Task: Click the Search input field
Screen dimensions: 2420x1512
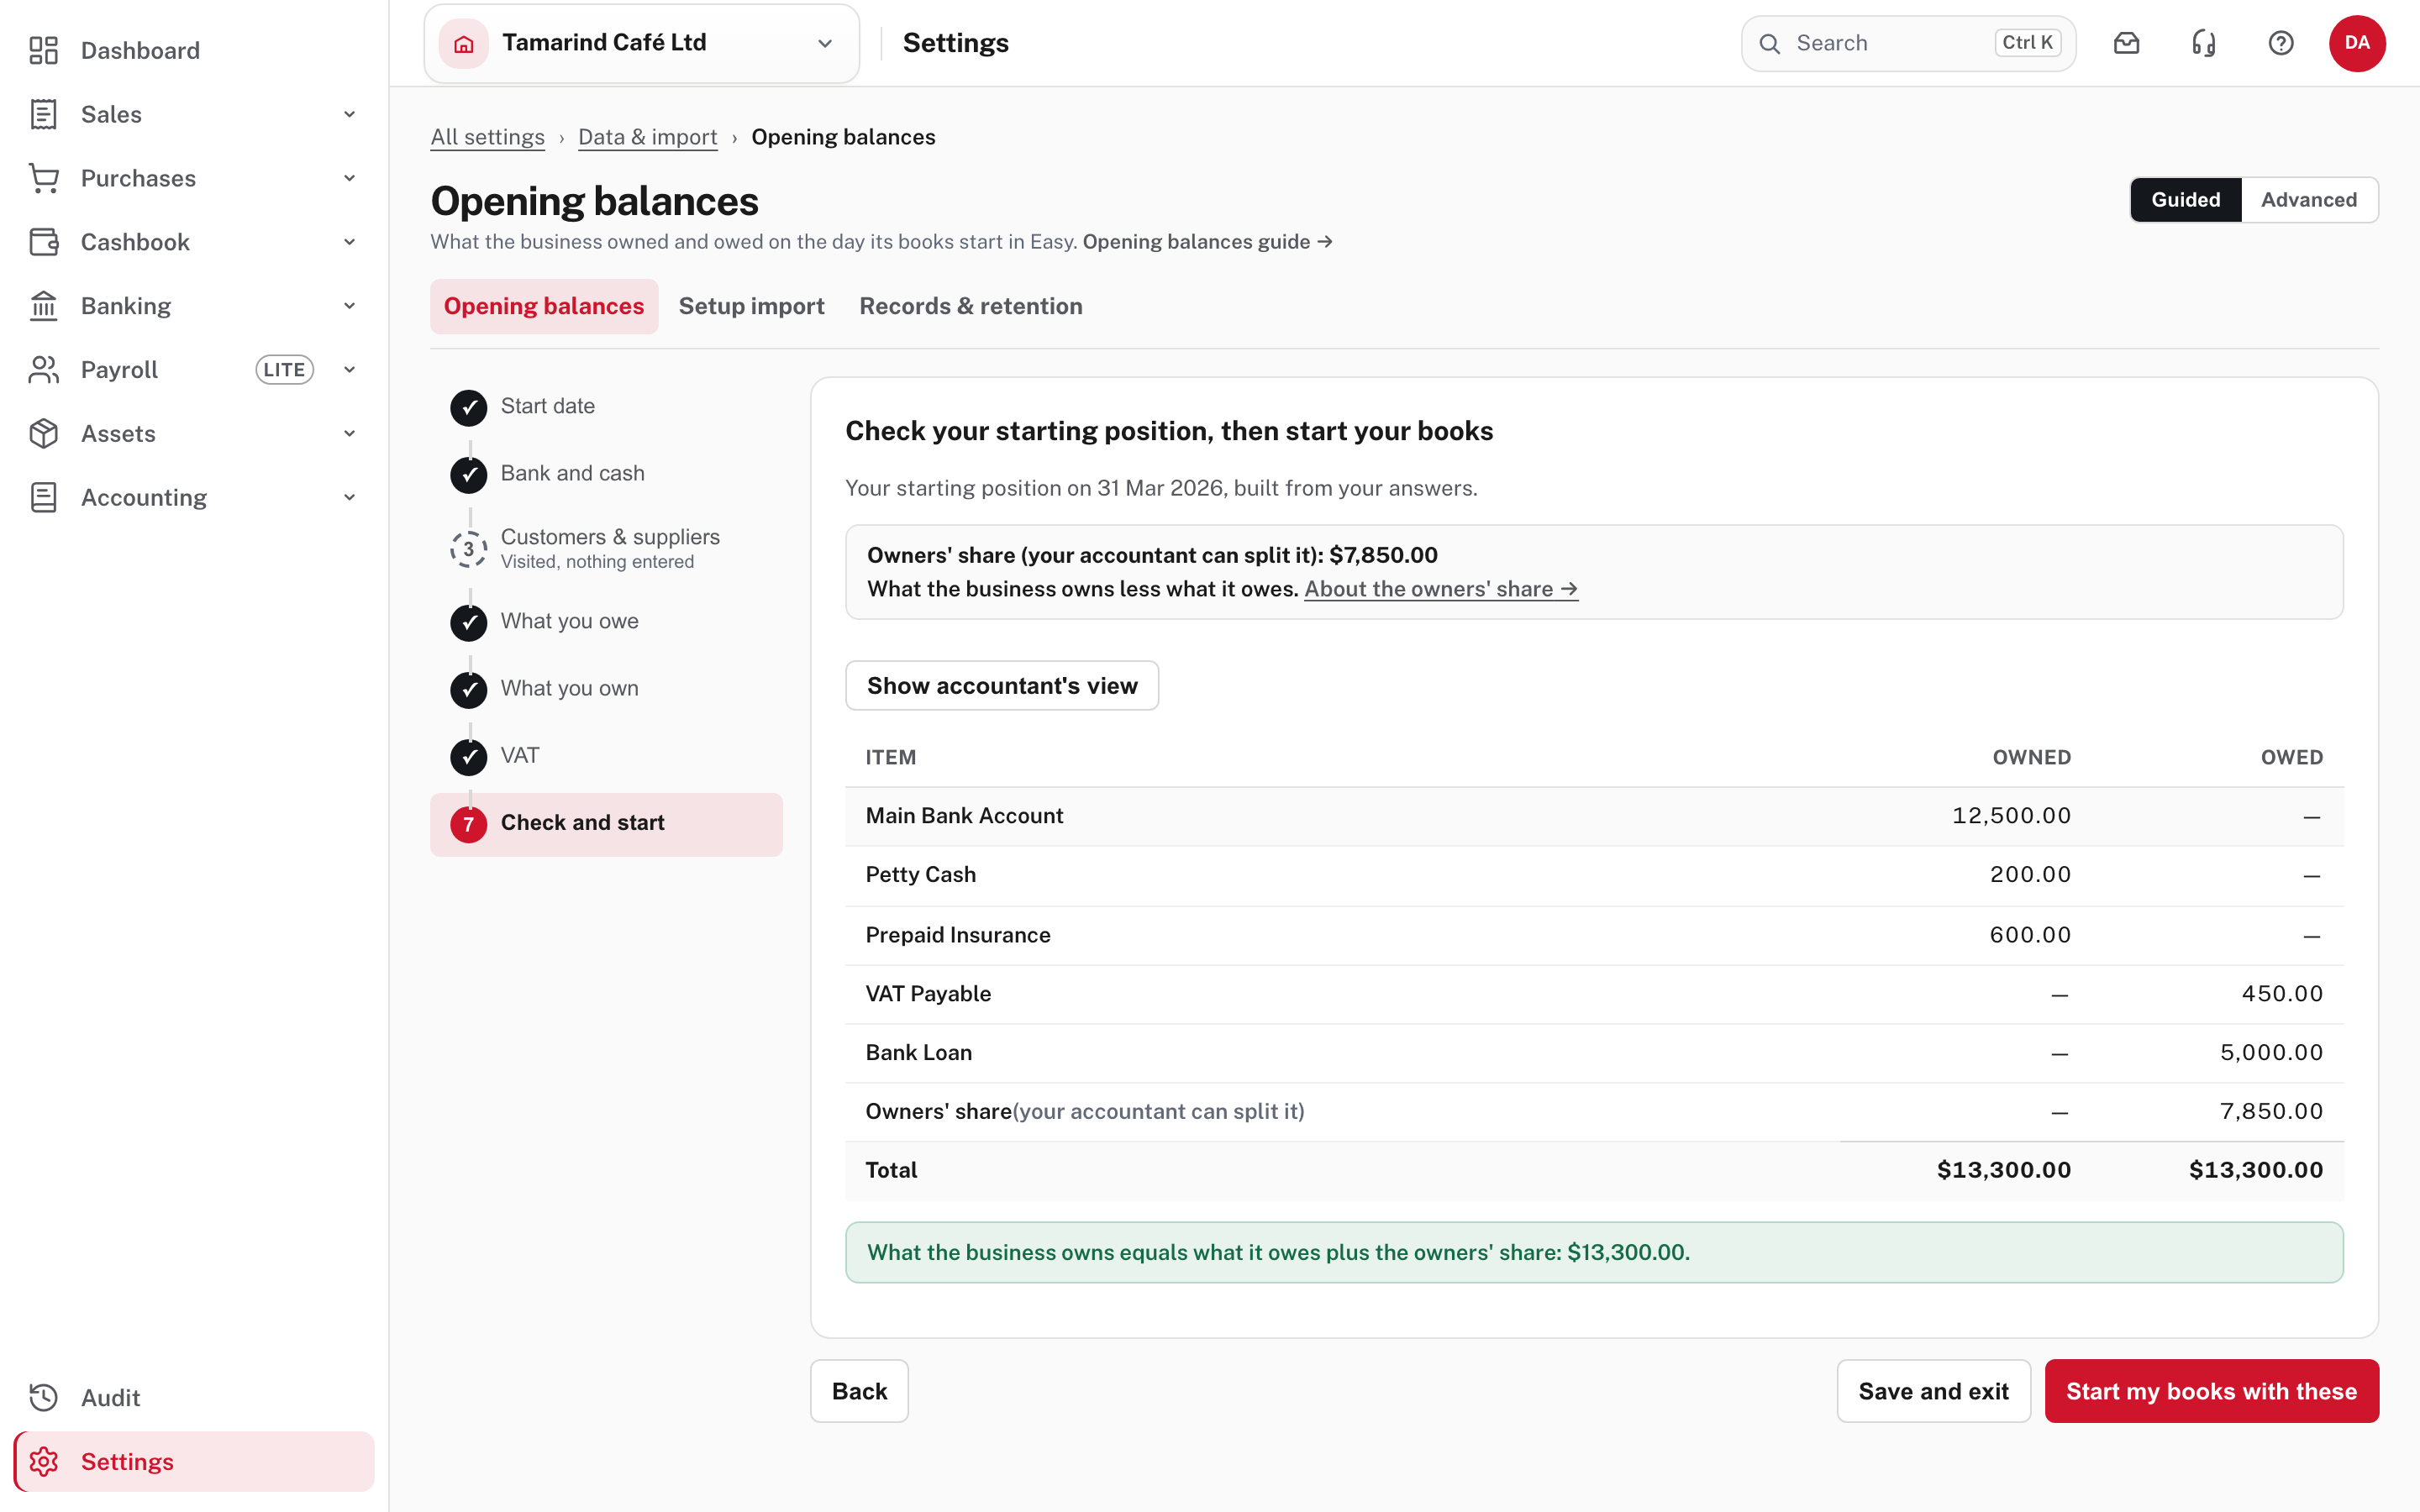Action: click(1908, 43)
